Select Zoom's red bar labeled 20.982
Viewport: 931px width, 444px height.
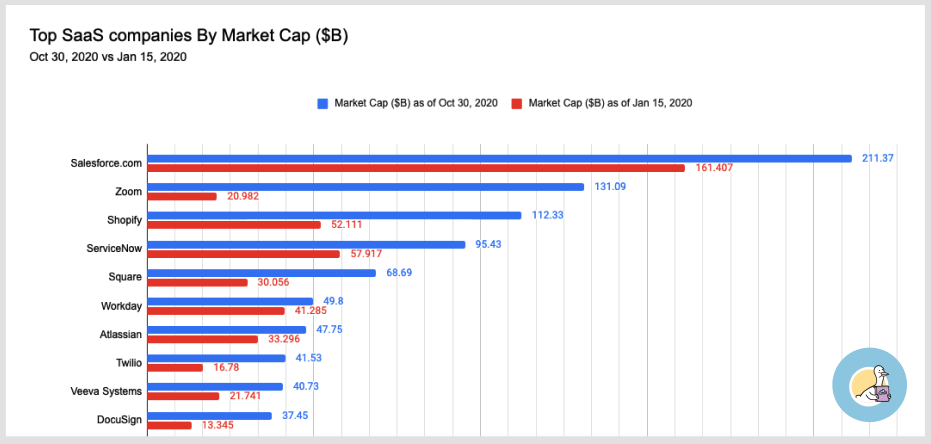[x=182, y=196]
